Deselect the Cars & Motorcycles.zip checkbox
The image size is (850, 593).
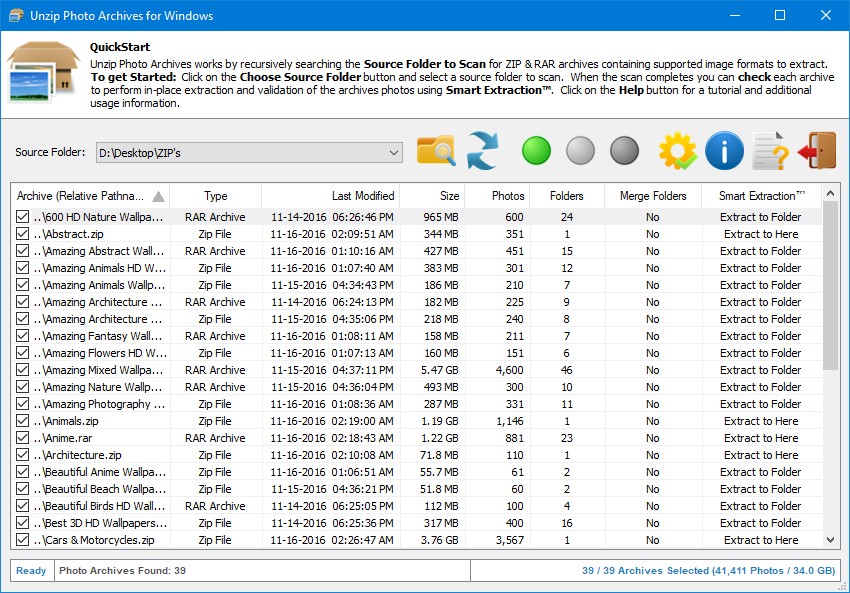[24, 540]
